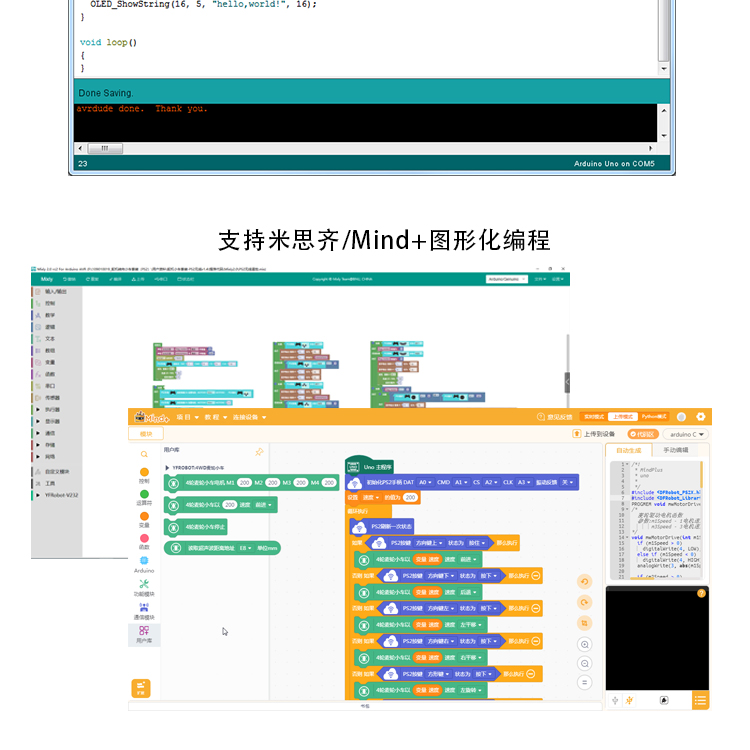Viewport: 750px width, 750px height.
Task: Toggle the 代码区 code area button
Action: tap(643, 434)
